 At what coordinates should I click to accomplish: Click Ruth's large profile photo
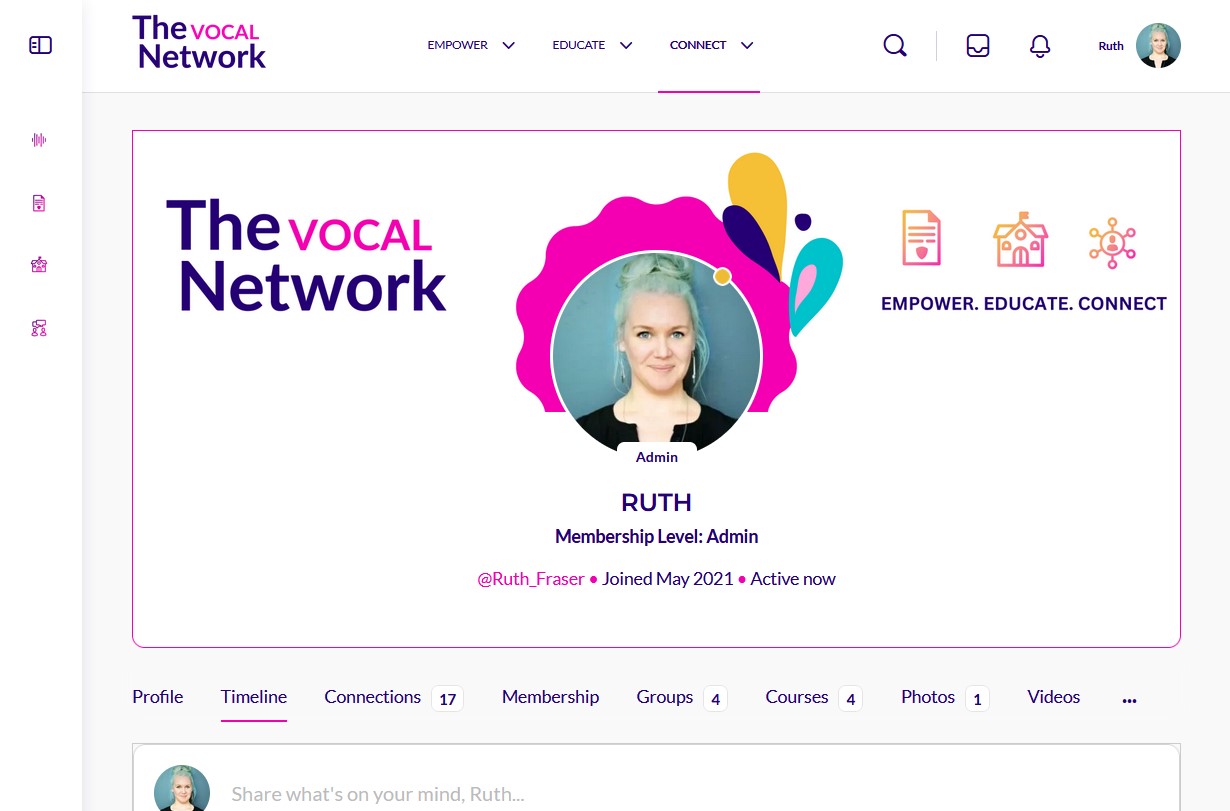click(x=657, y=355)
